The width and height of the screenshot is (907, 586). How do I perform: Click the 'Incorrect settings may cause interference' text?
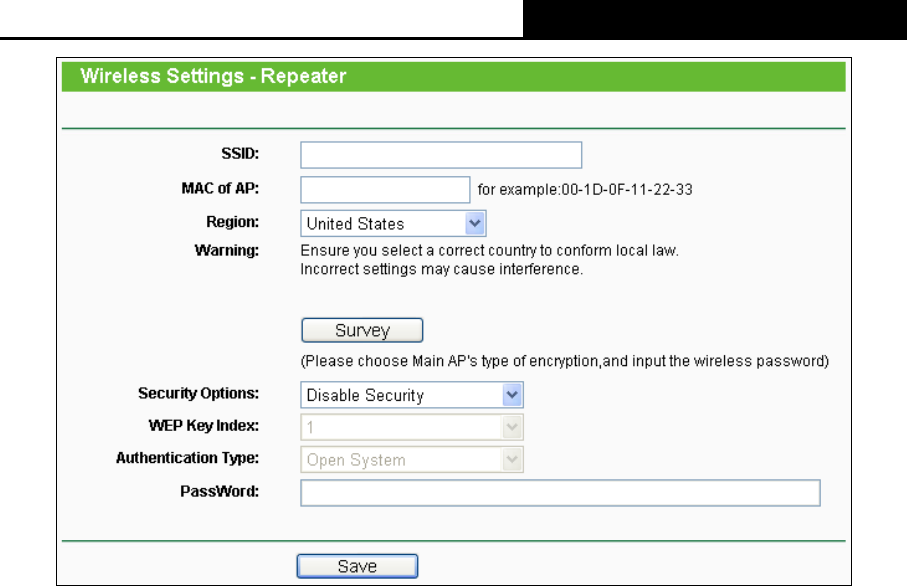click(x=441, y=269)
